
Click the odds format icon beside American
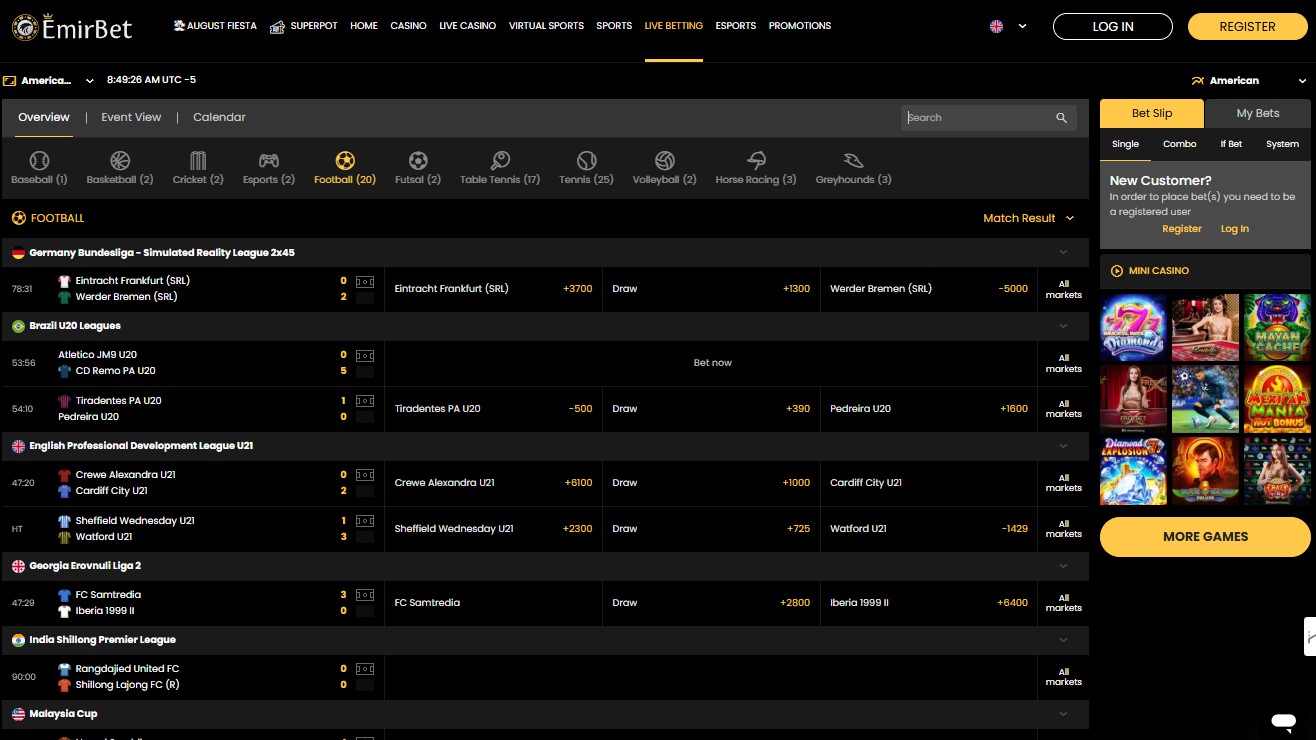pos(1197,81)
